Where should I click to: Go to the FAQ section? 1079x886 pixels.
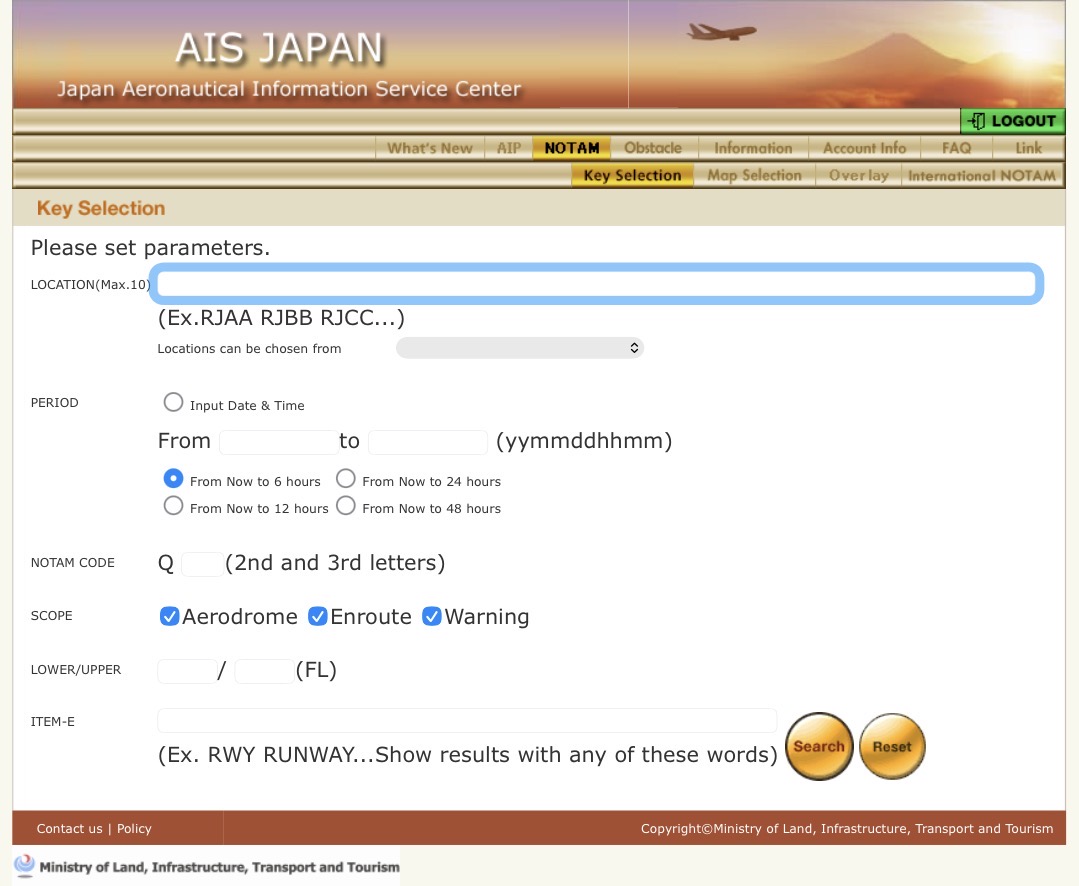pos(956,147)
